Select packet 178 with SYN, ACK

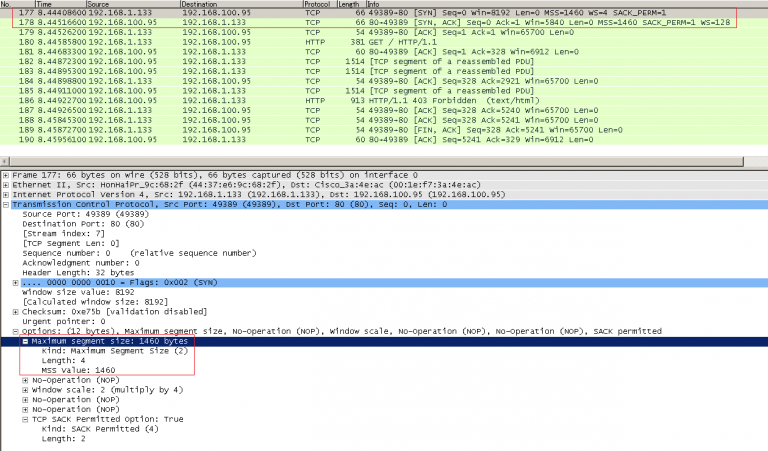click(x=300, y=24)
